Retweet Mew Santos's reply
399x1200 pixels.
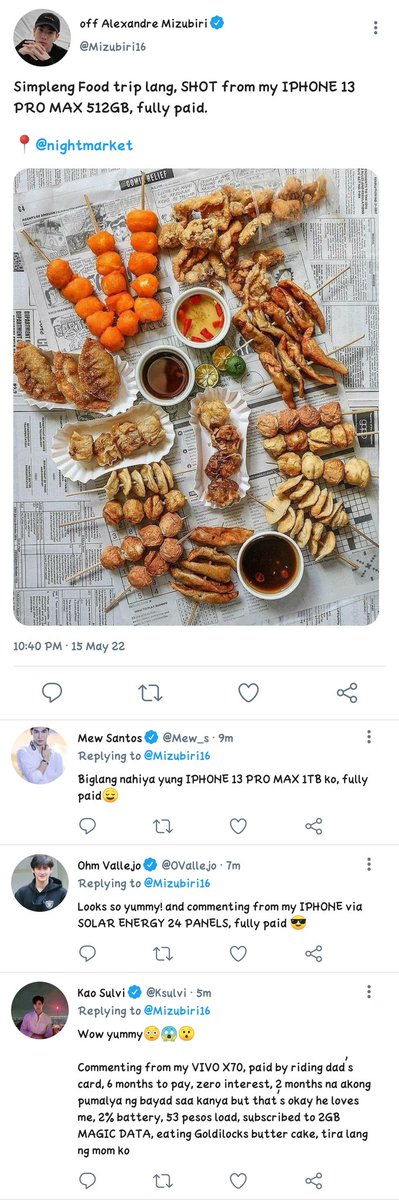[x=163, y=826]
